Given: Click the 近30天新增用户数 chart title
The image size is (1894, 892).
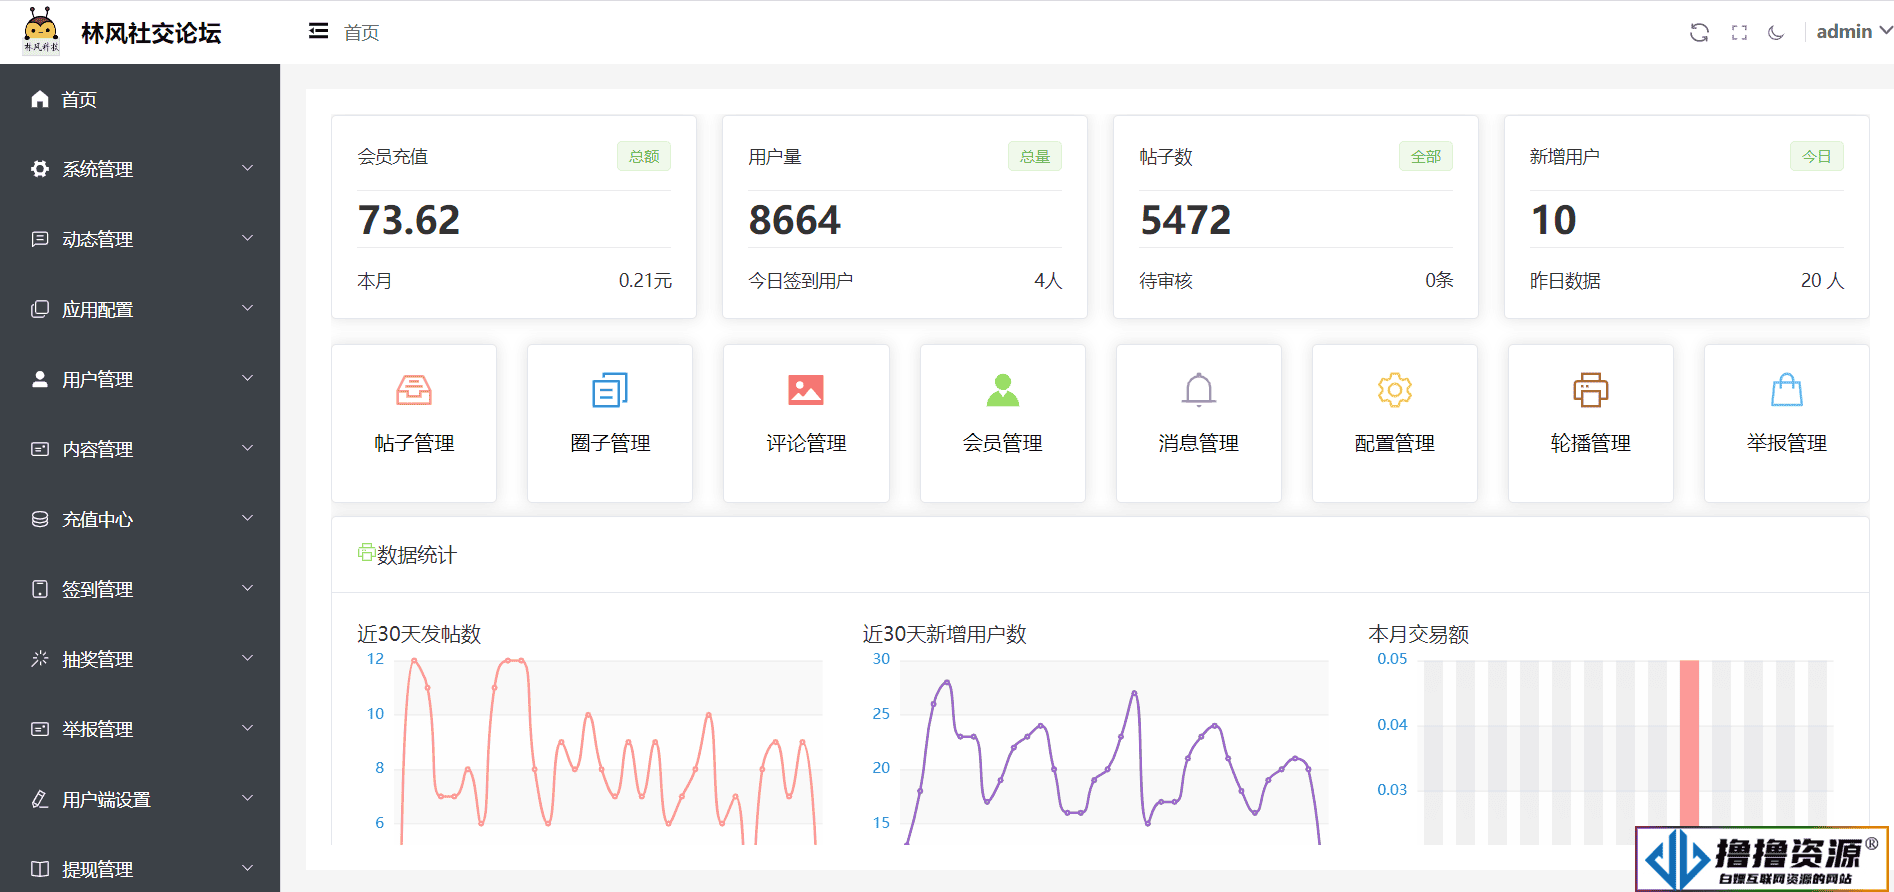Looking at the screenshot, I should (x=945, y=634).
